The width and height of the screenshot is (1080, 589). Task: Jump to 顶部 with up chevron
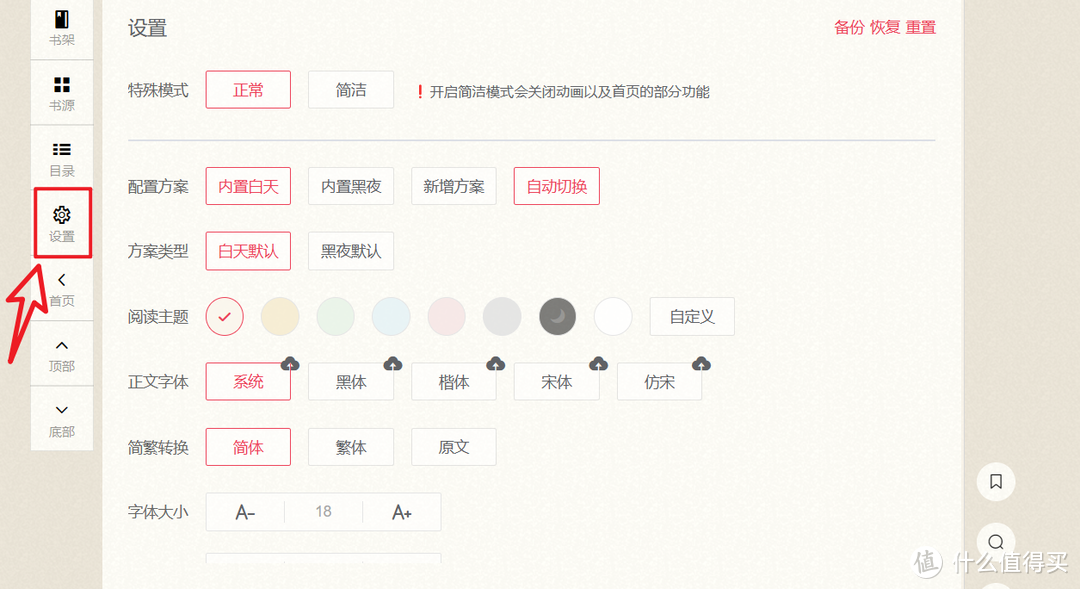(x=61, y=345)
